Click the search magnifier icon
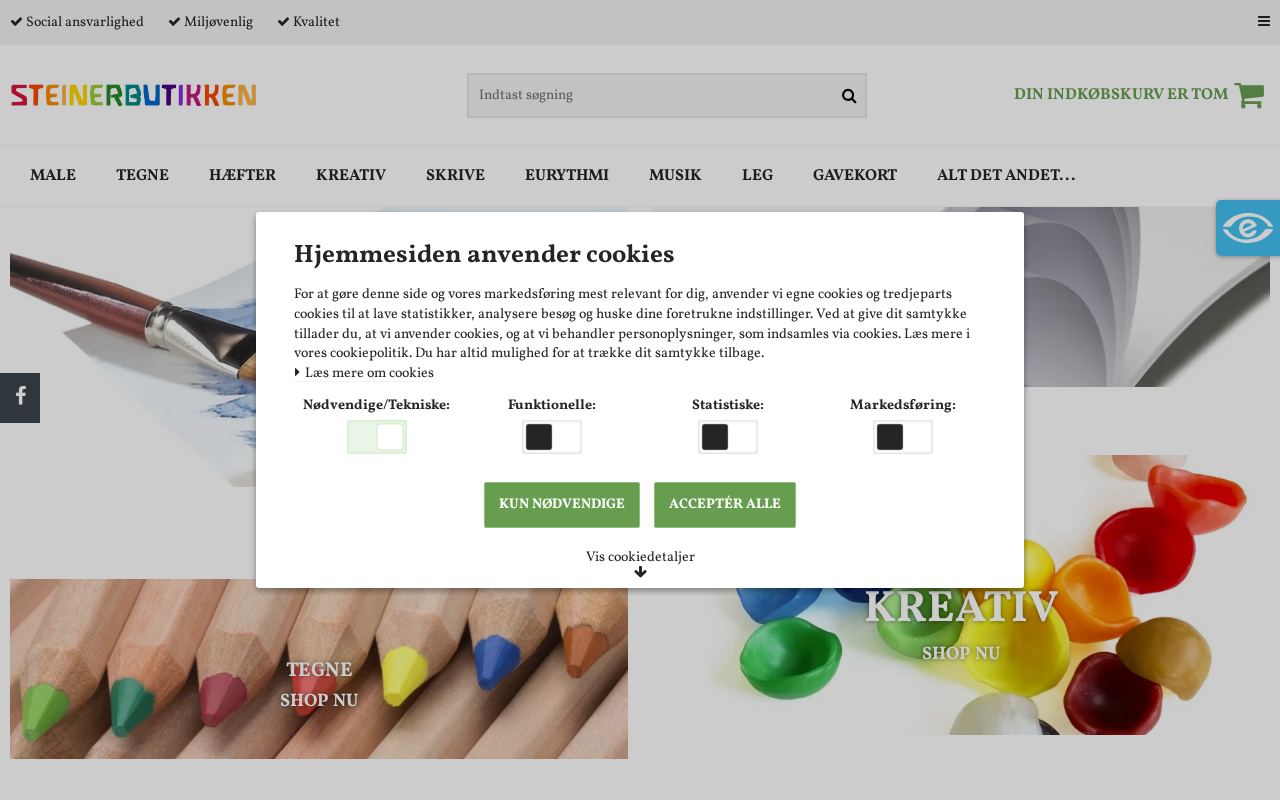 click(849, 96)
